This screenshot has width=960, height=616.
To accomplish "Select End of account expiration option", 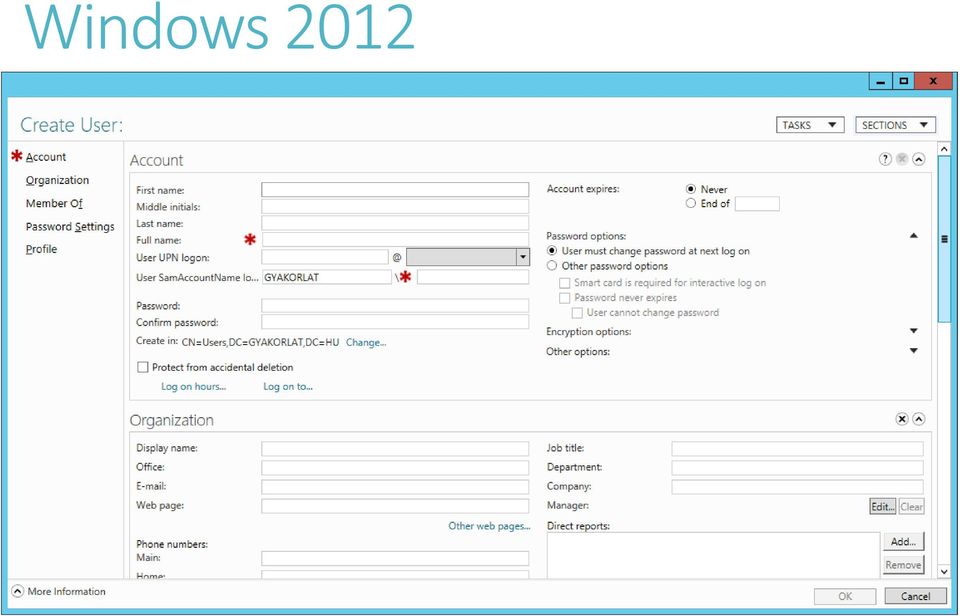I will [x=691, y=203].
